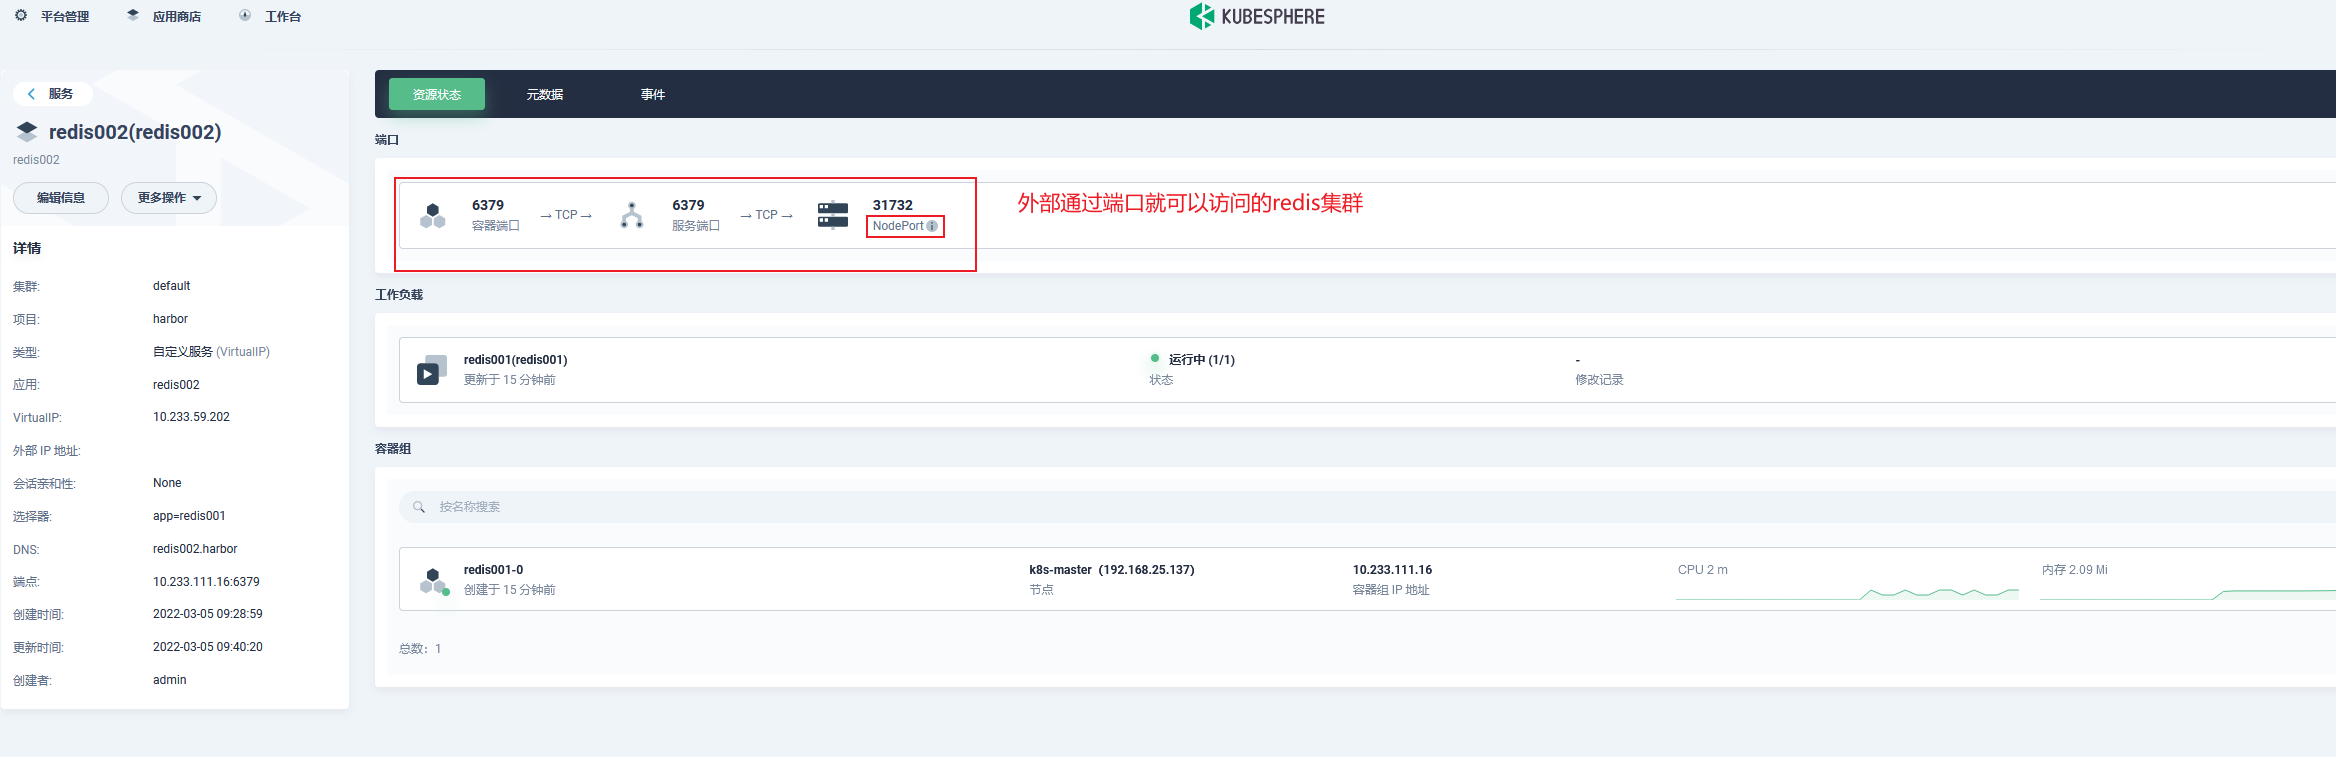This screenshot has height=757, width=2336.
Task: Click the 容器端口 6379 value
Action: pos(488,205)
